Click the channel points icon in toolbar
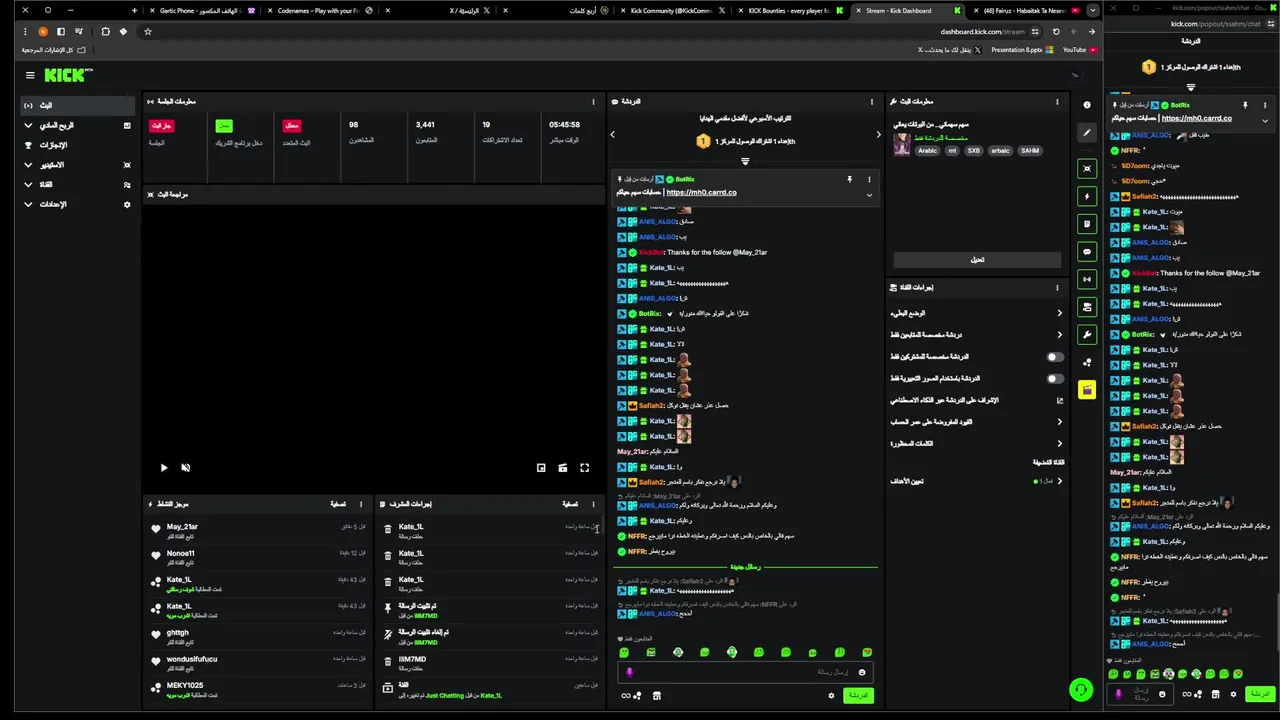 click(x=1087, y=362)
